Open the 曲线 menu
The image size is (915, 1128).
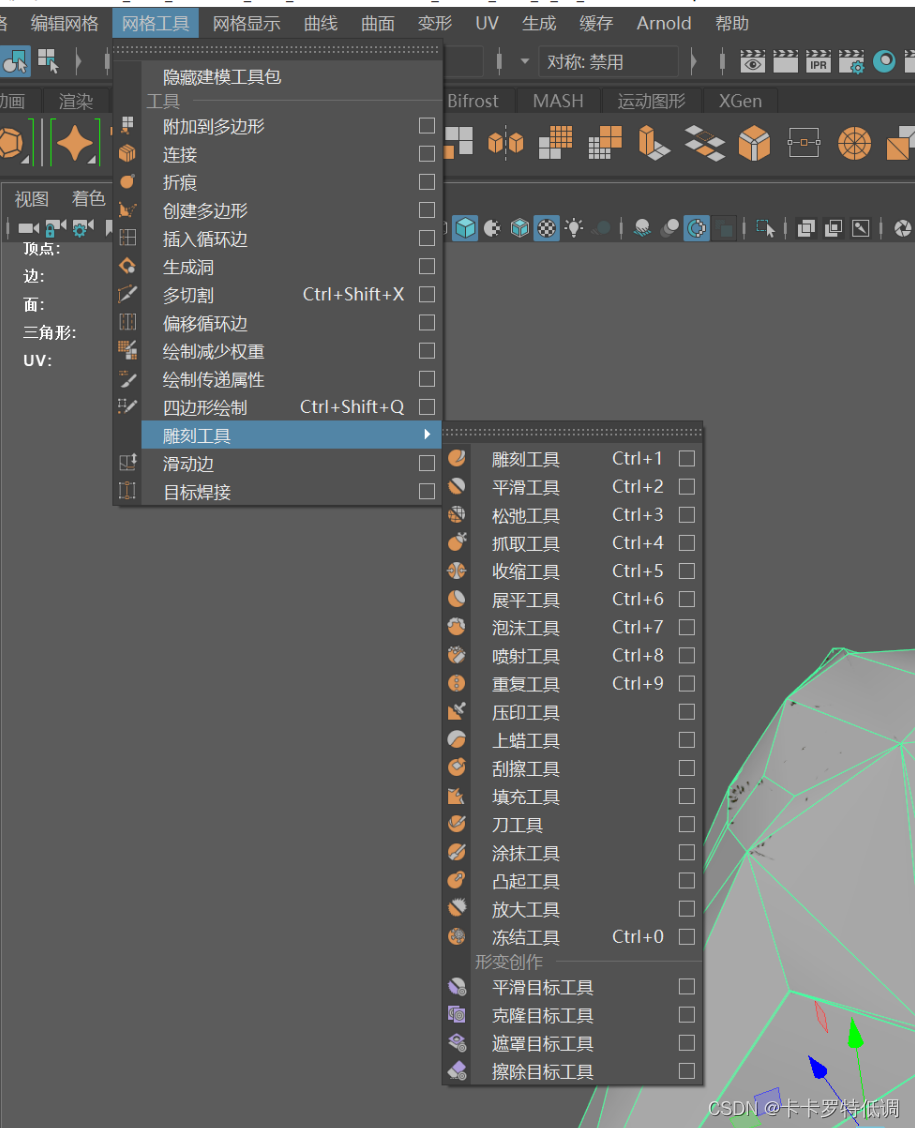click(320, 24)
